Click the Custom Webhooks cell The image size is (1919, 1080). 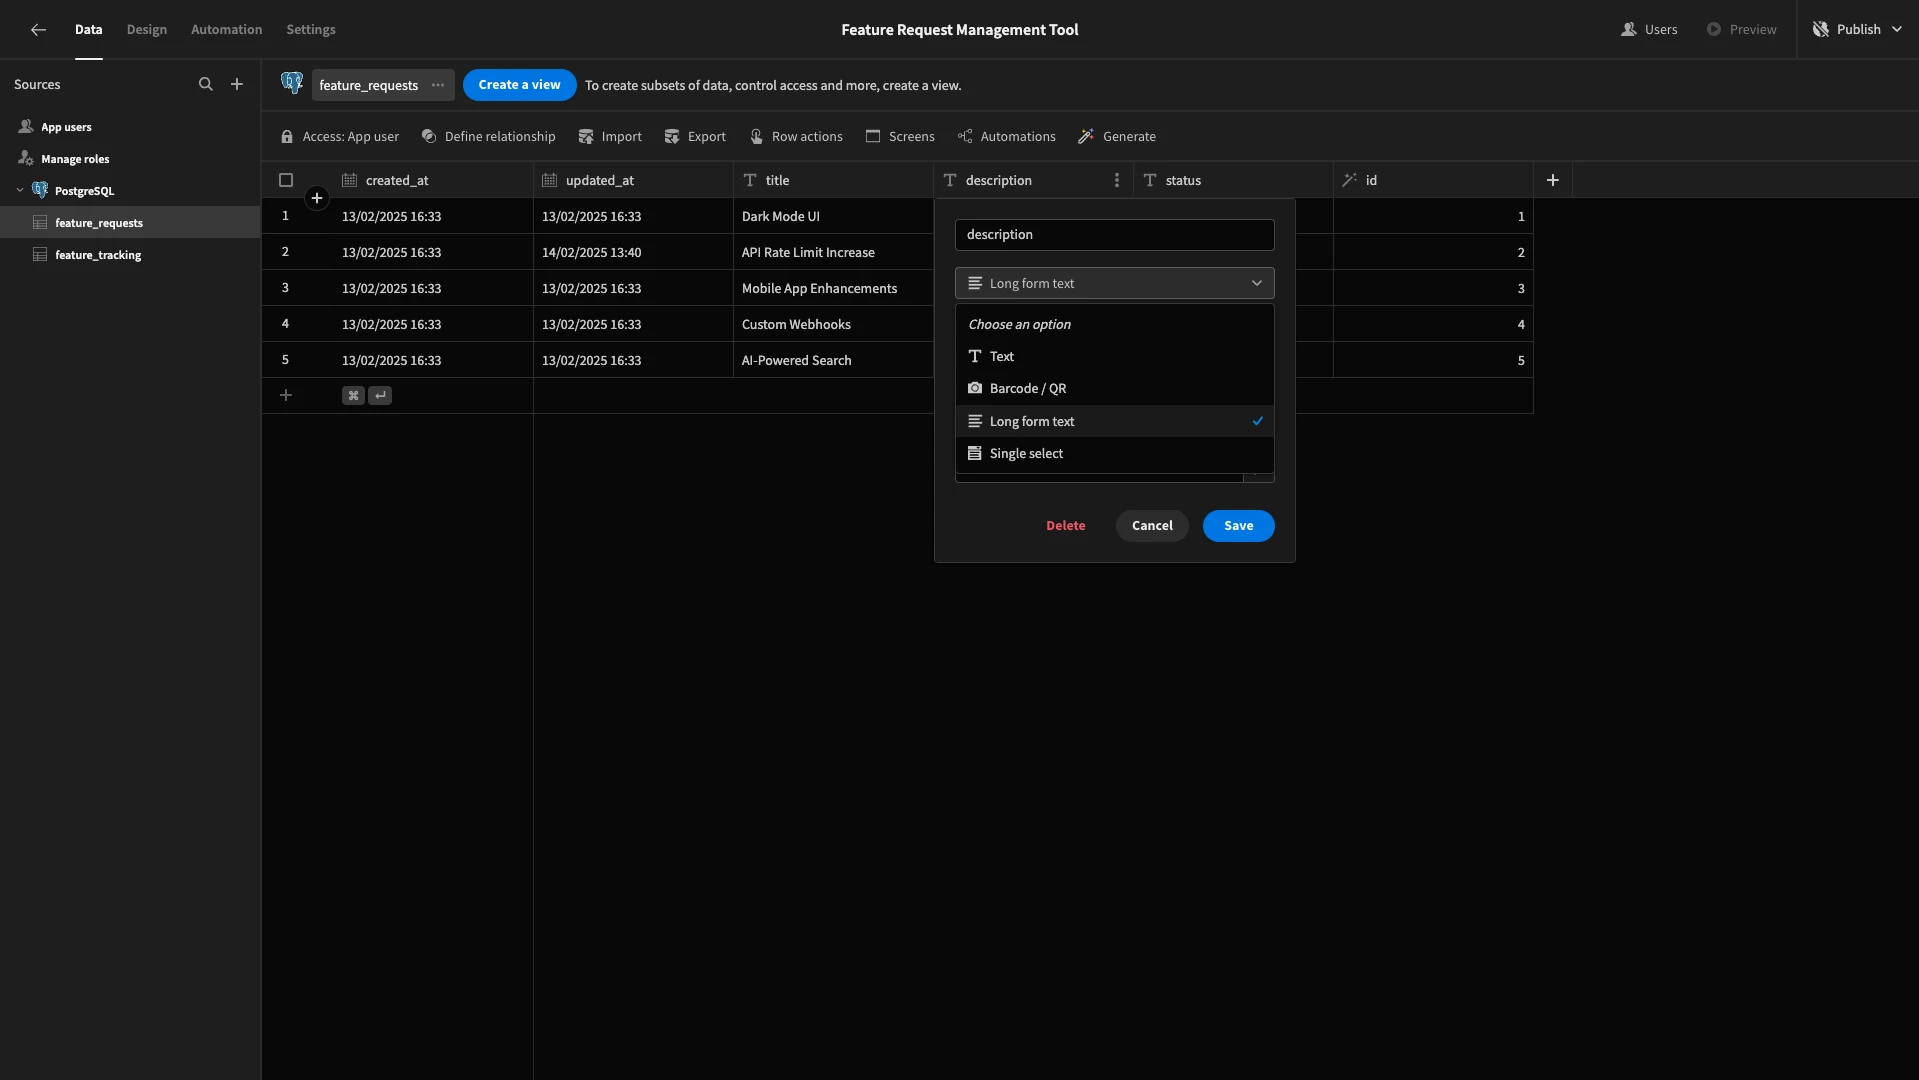[x=833, y=324]
